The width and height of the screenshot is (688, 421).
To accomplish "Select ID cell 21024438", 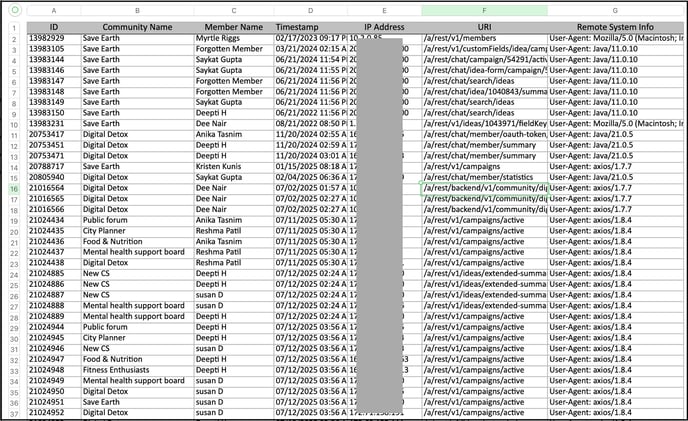I will [x=54, y=263].
